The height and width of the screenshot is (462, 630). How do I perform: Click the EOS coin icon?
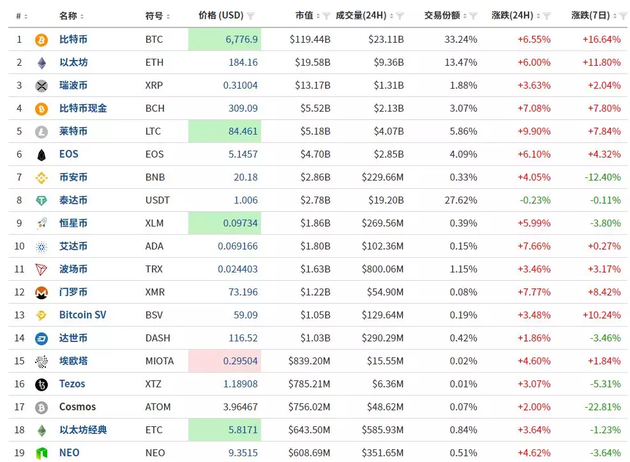pos(41,155)
